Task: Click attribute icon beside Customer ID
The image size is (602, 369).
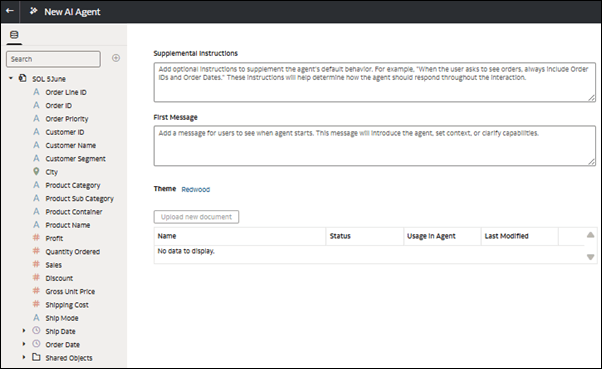Action: (x=36, y=132)
